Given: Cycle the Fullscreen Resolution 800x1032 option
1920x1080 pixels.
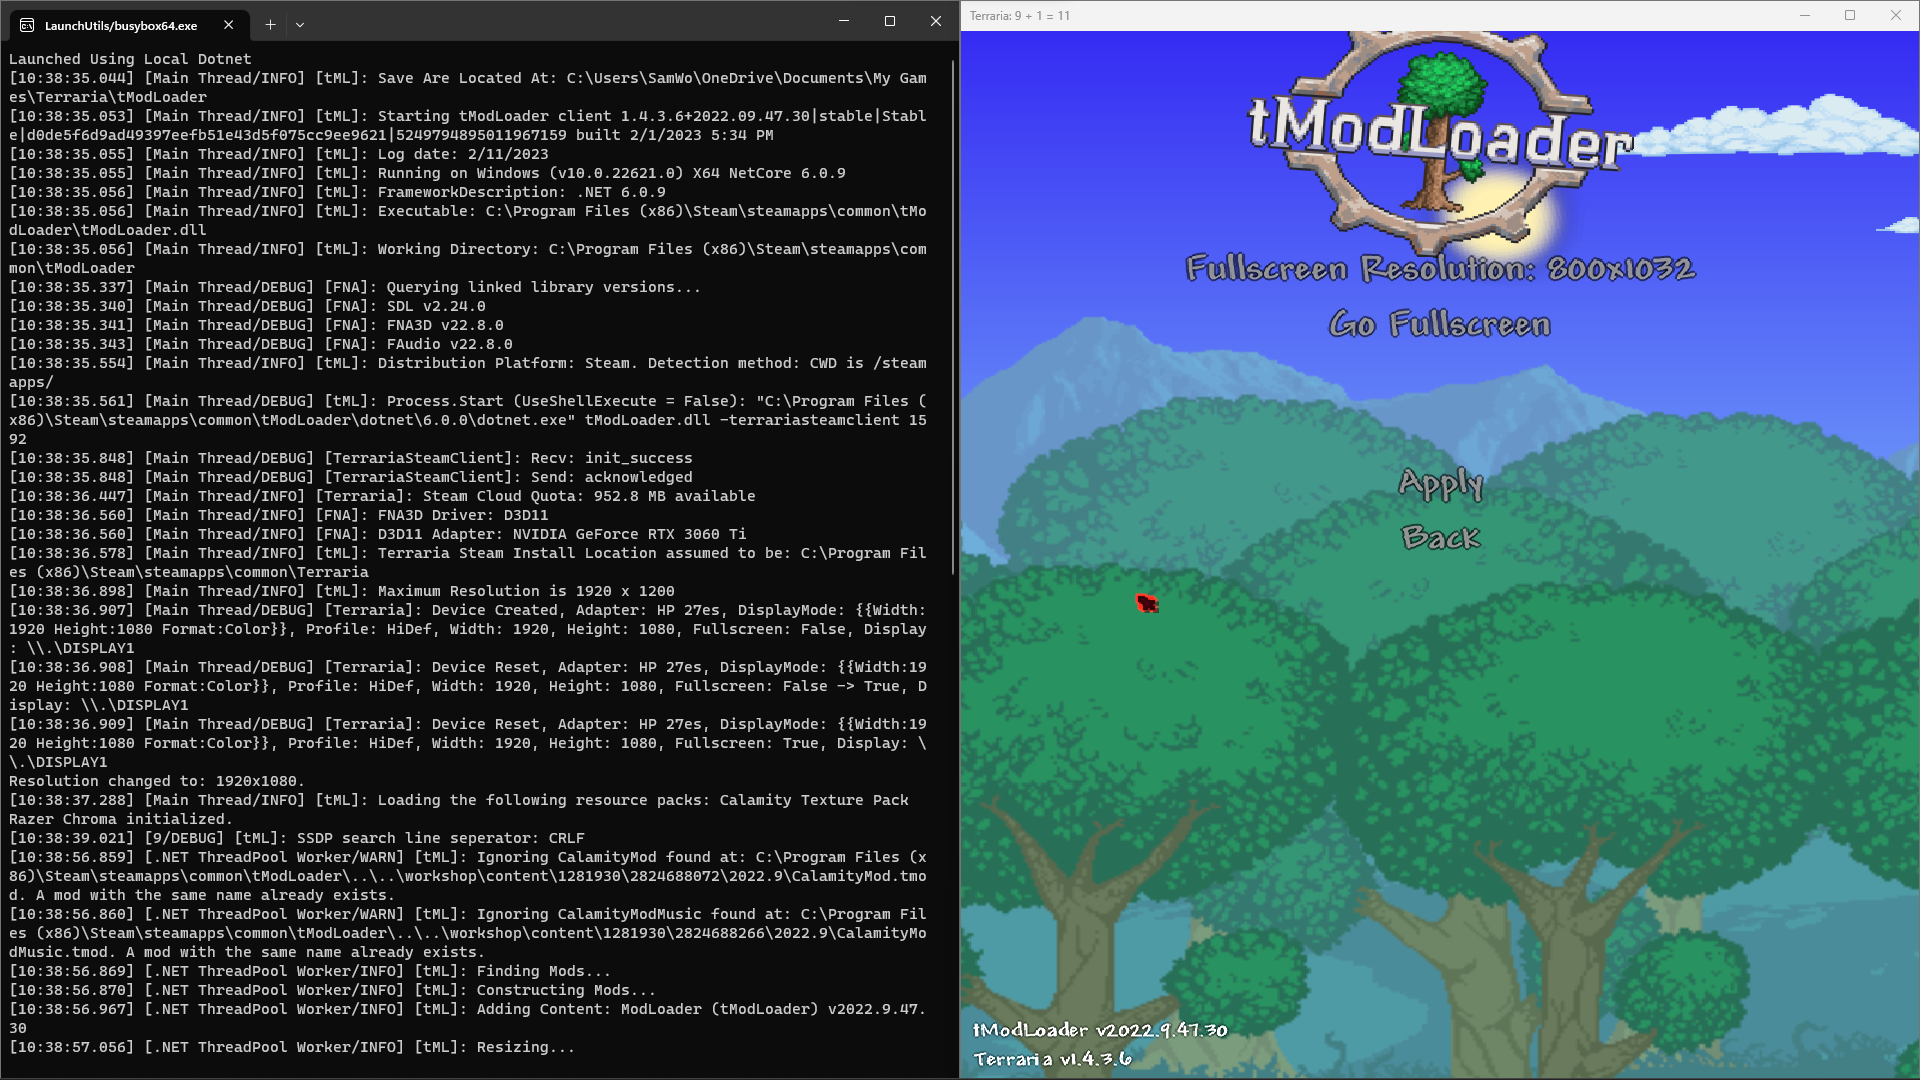Looking at the screenshot, I should click(x=1440, y=268).
